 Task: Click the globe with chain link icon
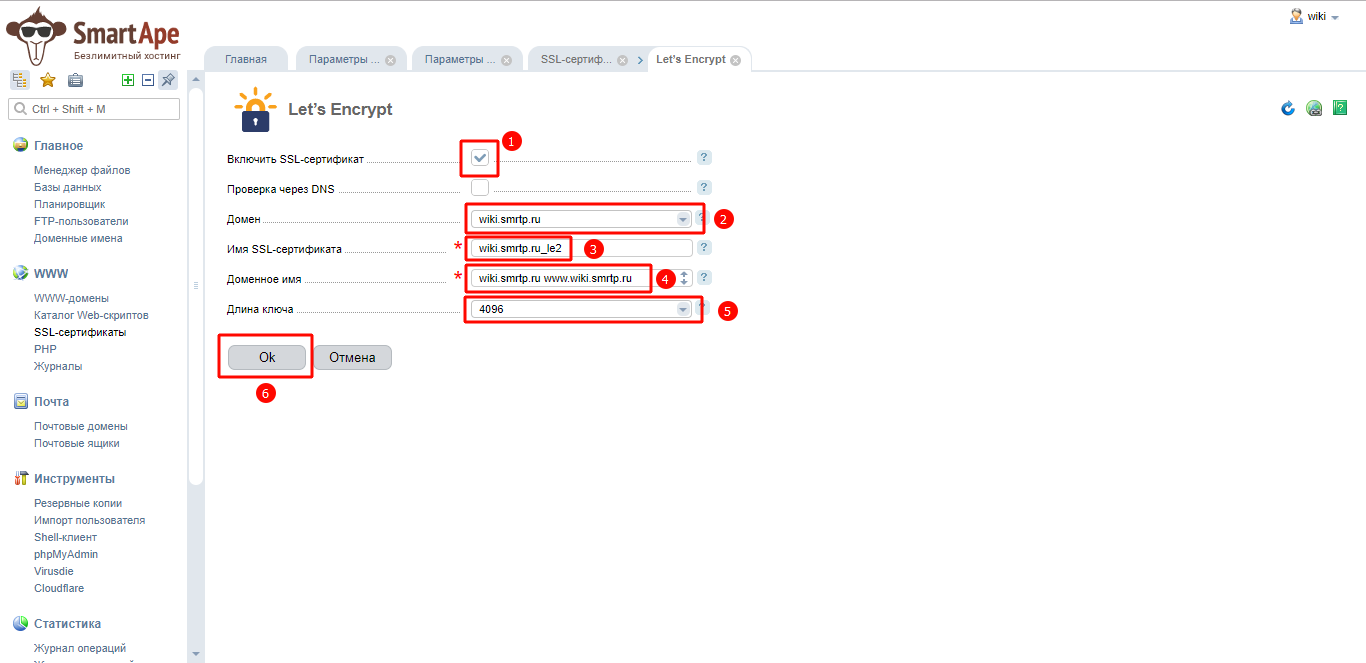(1314, 108)
